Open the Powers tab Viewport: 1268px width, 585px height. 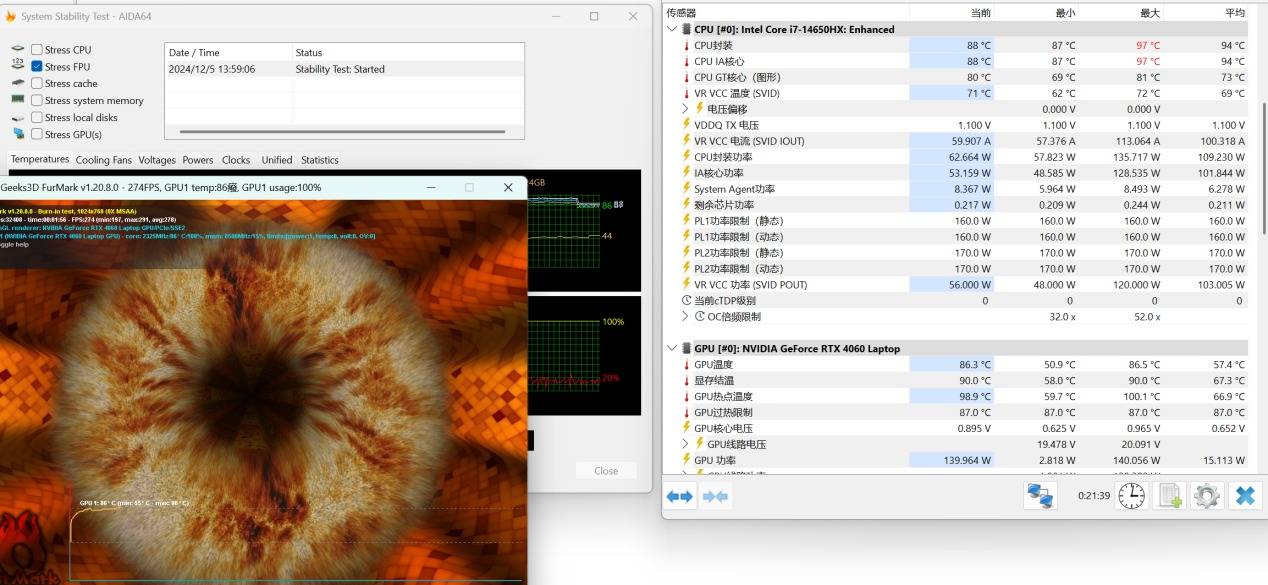[x=198, y=160]
